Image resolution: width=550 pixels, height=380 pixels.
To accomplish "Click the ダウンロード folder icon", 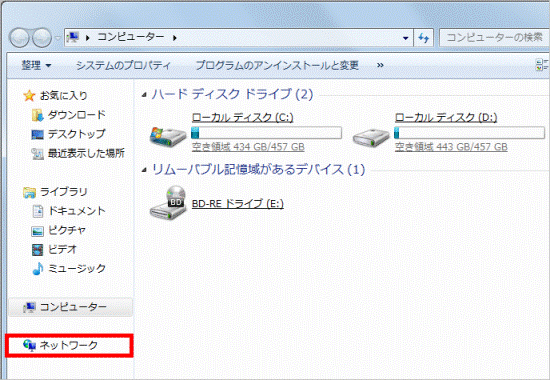I will tap(37, 115).
